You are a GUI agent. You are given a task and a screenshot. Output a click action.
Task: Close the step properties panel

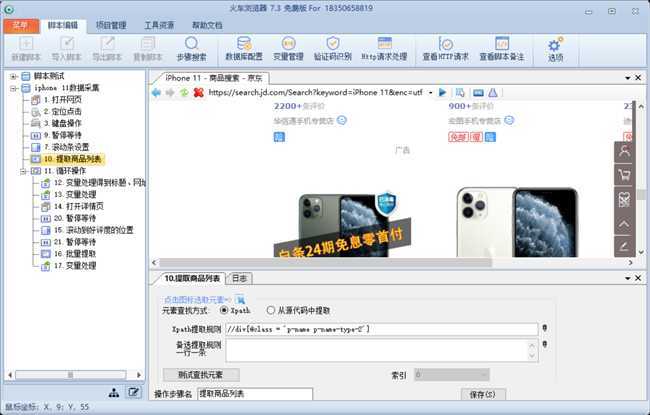638,278
